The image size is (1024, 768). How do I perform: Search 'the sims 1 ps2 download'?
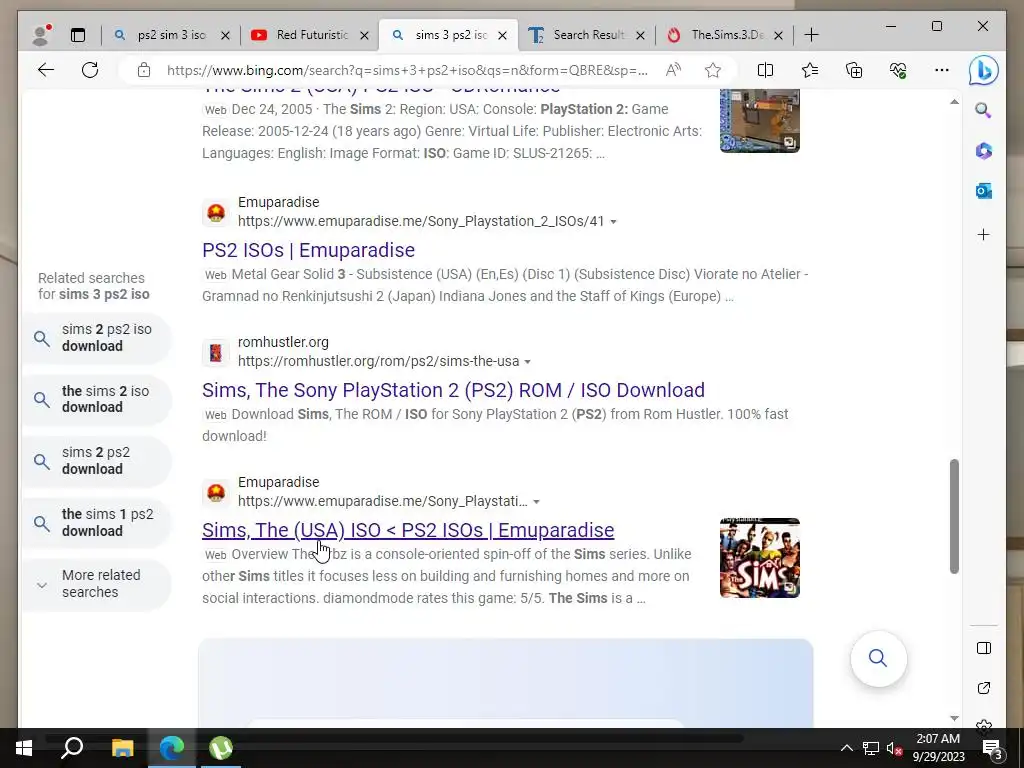coord(97,522)
